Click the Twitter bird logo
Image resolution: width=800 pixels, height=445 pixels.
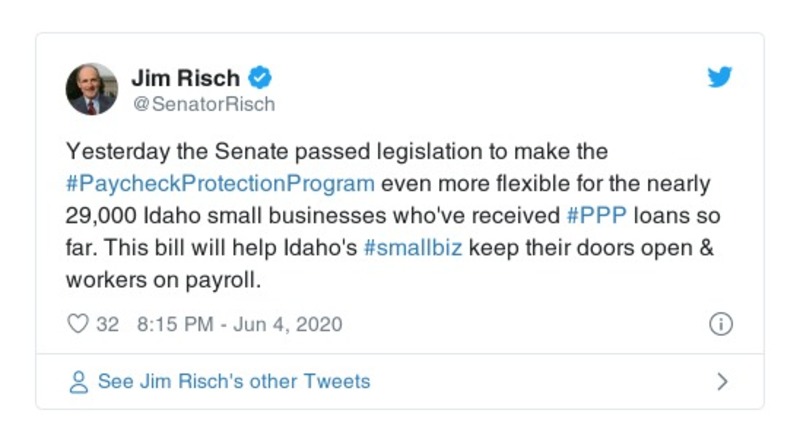pyautogui.click(x=720, y=78)
